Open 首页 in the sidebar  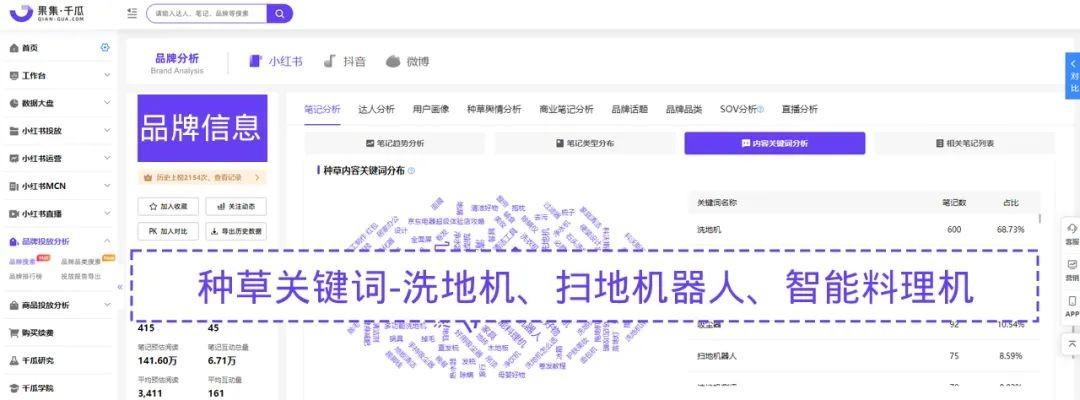click(30, 48)
